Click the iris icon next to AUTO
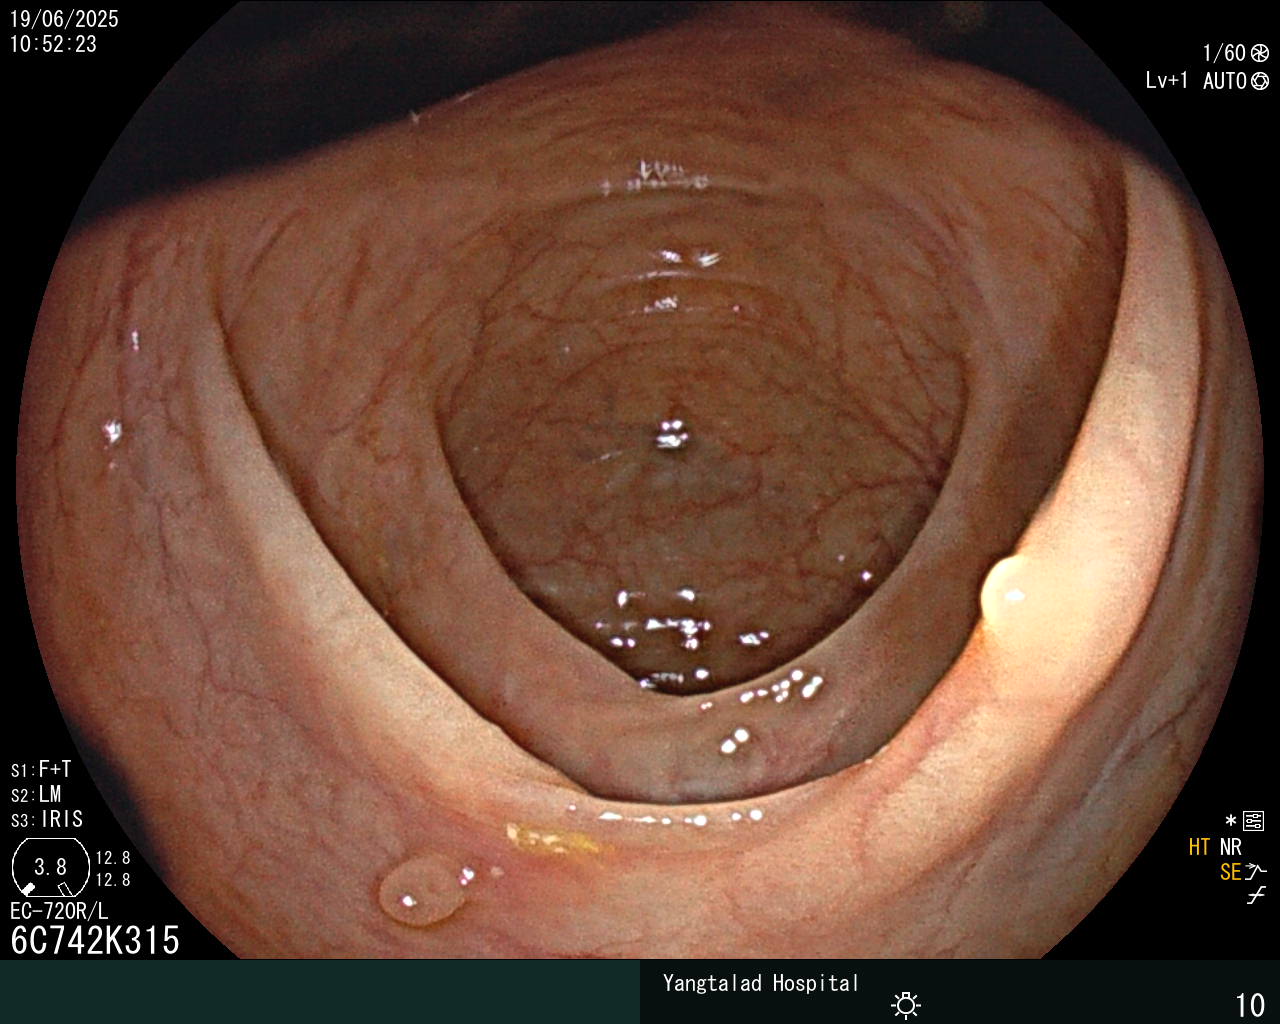 coord(1260,81)
